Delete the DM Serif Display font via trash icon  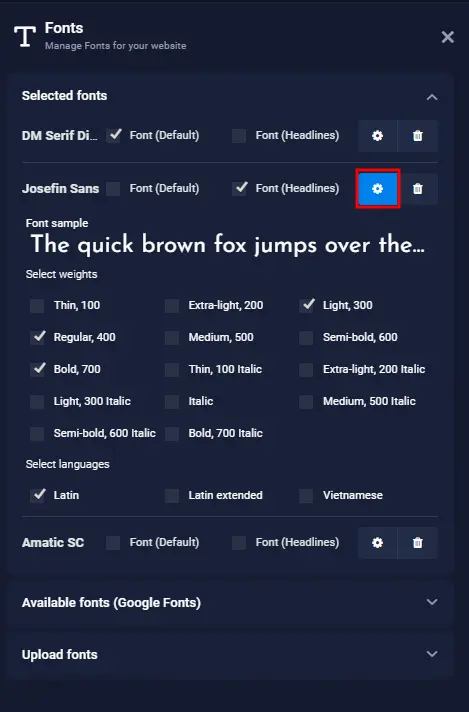[x=418, y=136]
